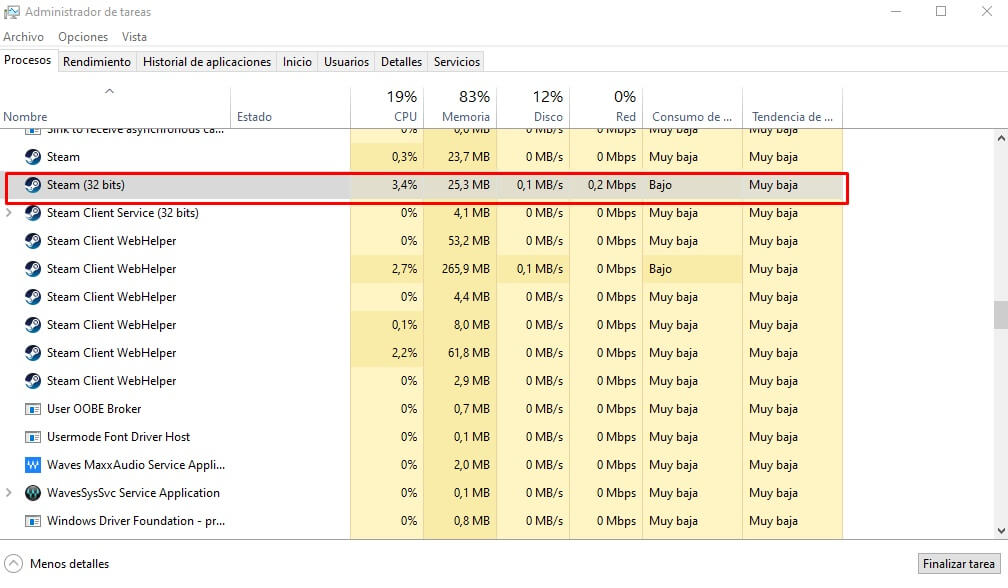Click the Waves MaxxAudio Service icon
Viewport: 1008px width, 588px height.
33,465
